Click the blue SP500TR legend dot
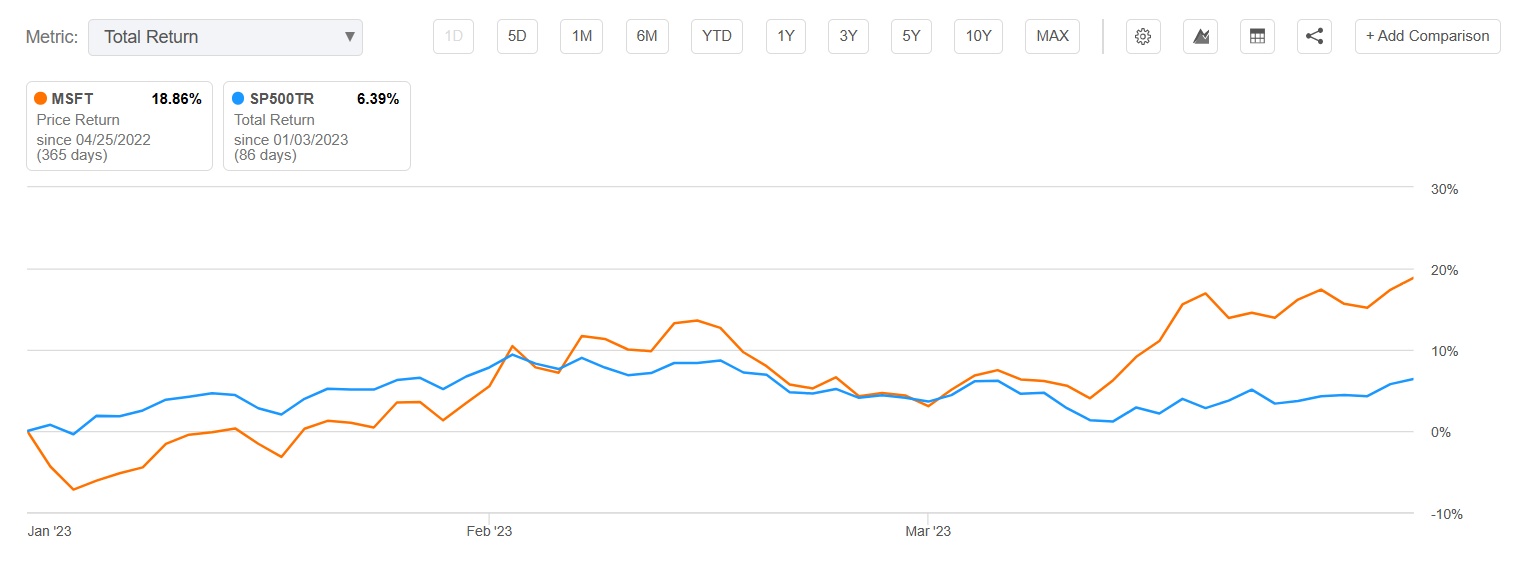The image size is (1521, 567). pos(238,99)
